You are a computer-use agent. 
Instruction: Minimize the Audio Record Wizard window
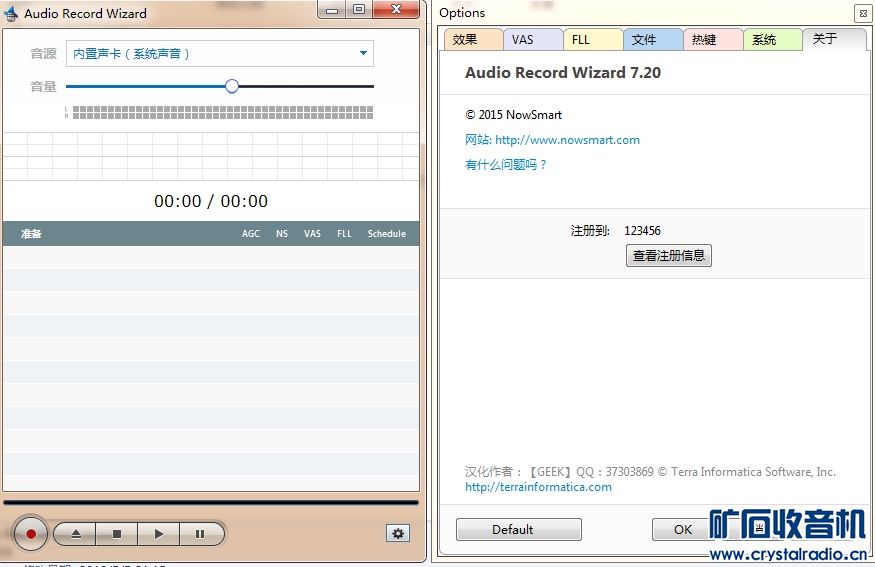click(332, 9)
